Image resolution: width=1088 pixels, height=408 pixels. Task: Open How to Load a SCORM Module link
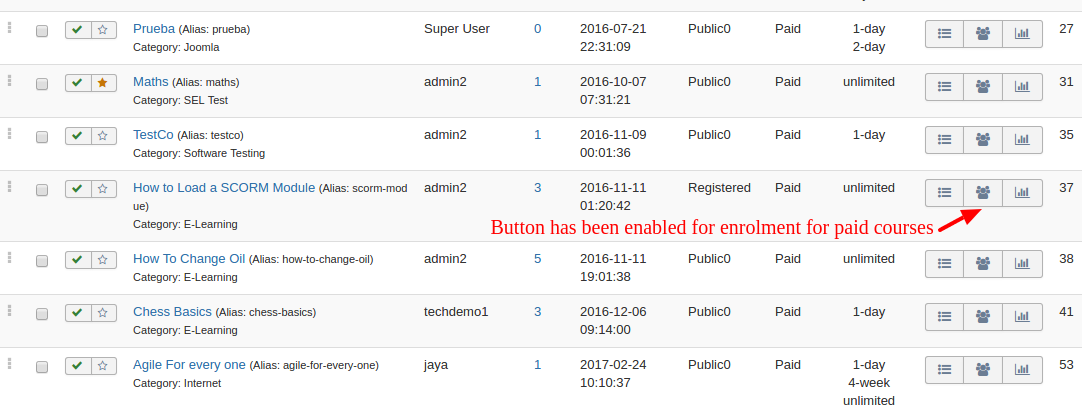(x=224, y=187)
